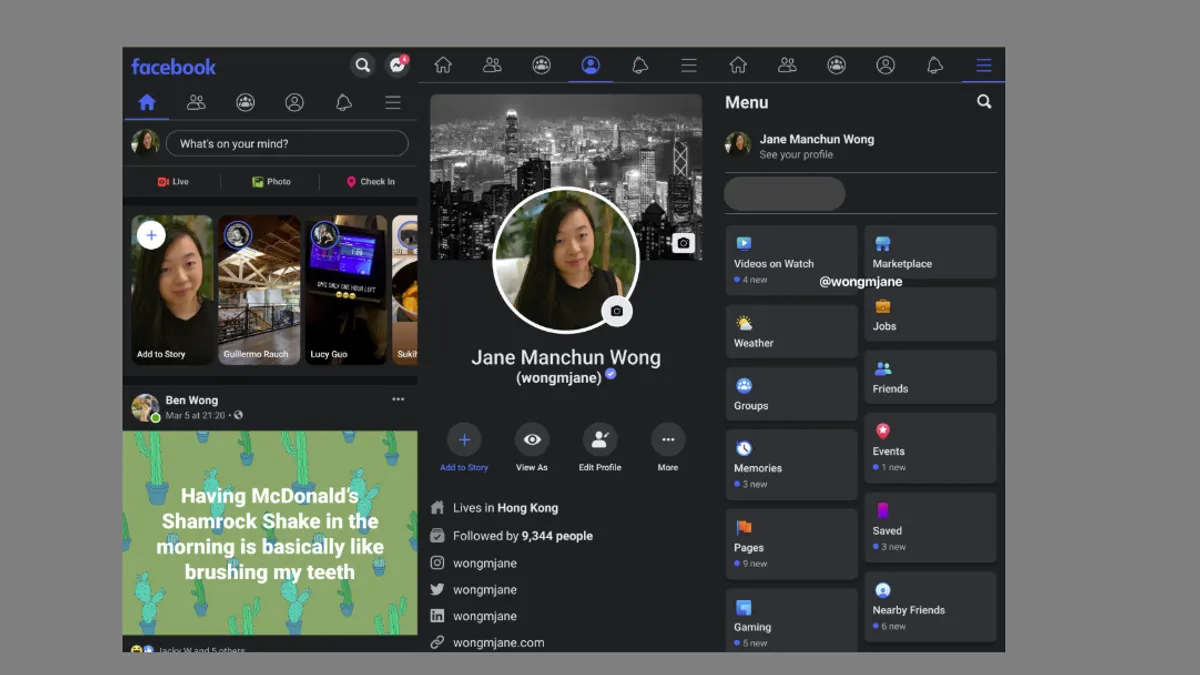
Task: Open Groups icon in Menu panel navbar
Action: click(836, 65)
